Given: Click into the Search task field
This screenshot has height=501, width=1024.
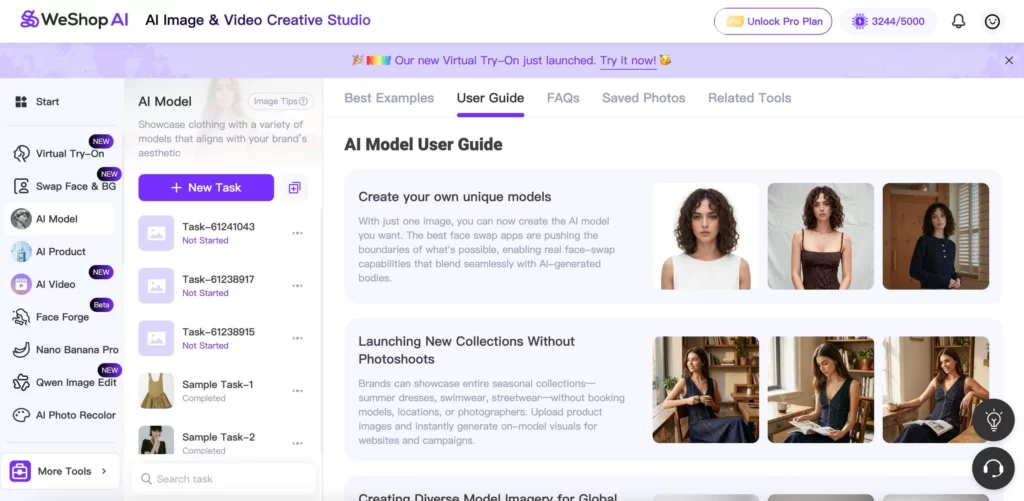Looking at the screenshot, I should 224,479.
